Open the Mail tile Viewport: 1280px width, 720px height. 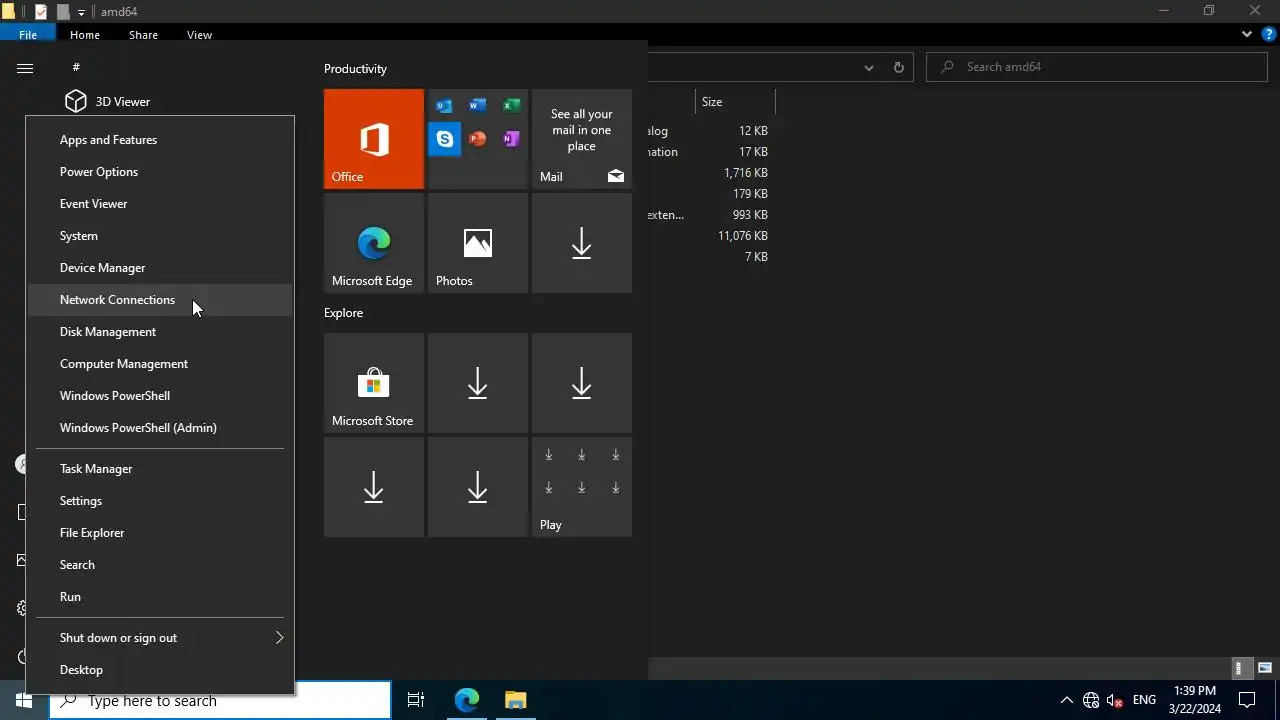pos(582,139)
